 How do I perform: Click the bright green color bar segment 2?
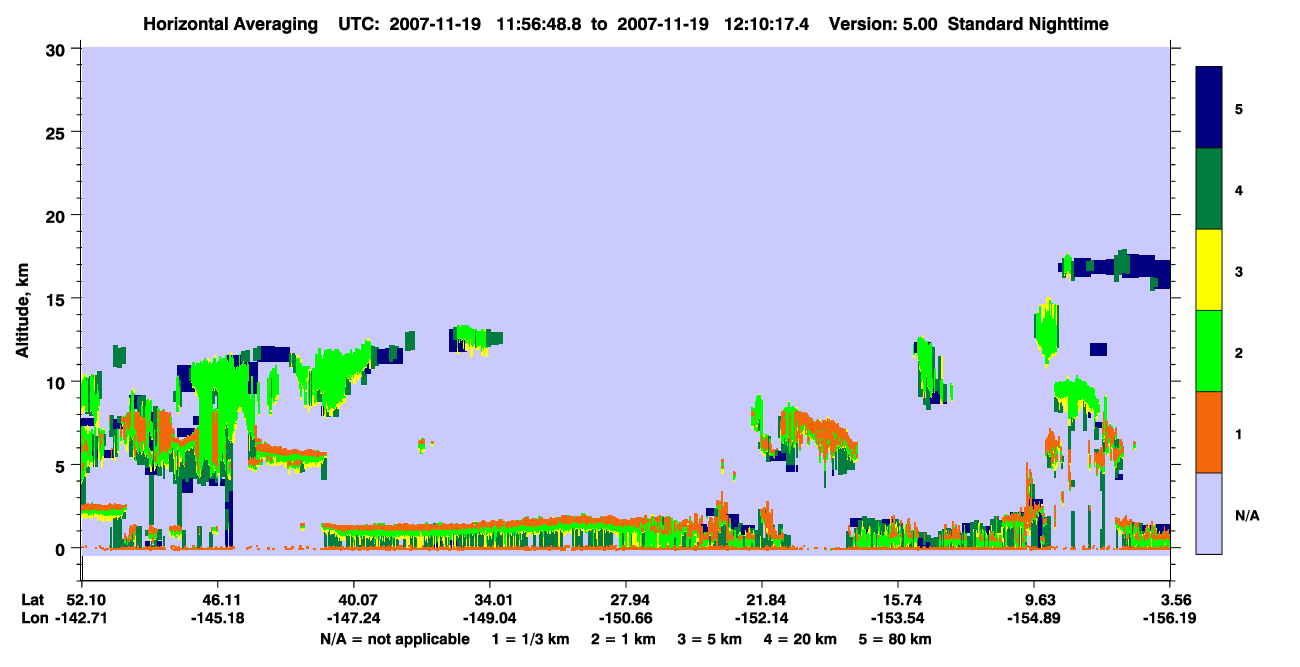[x=1209, y=351]
